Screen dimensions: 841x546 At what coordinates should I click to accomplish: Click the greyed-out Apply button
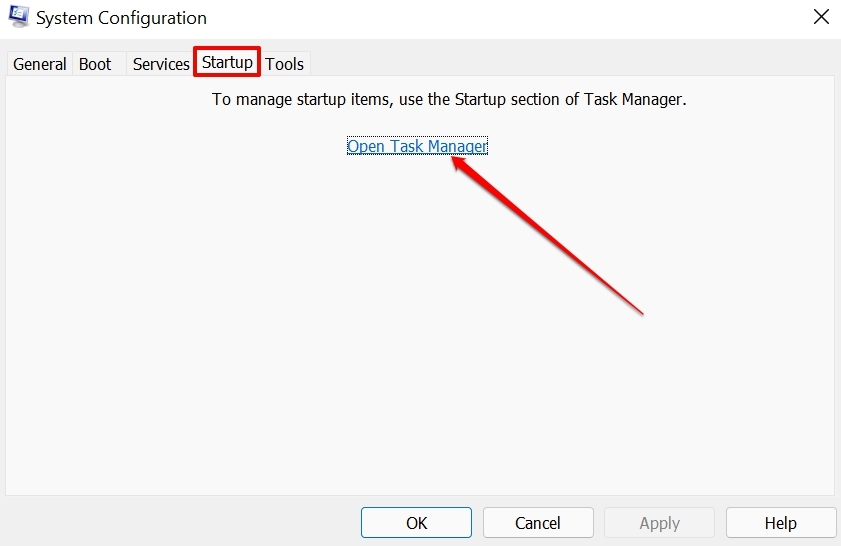[659, 523]
